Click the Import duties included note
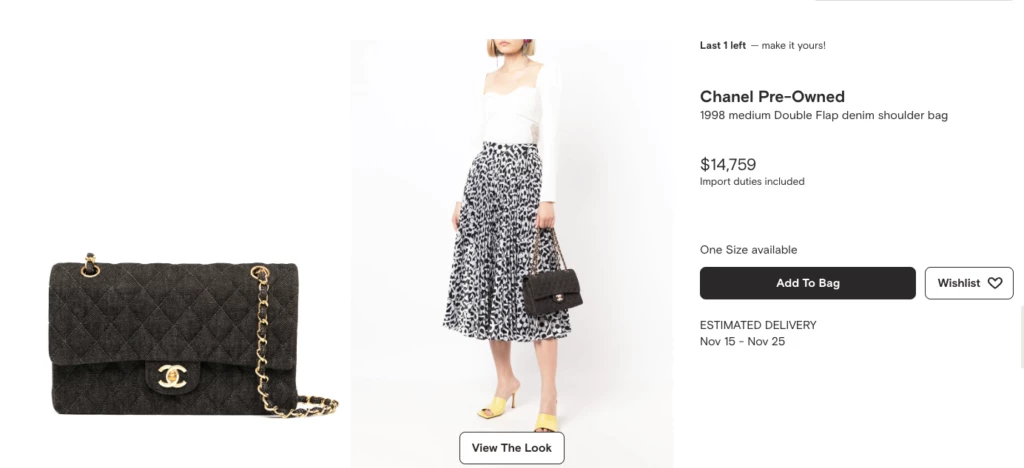This screenshot has height=468, width=1024. [752, 182]
